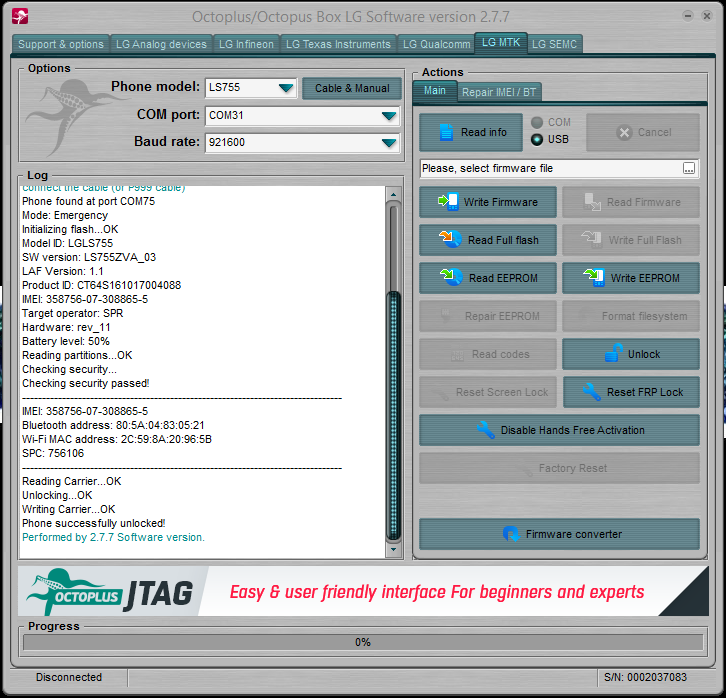Click the log scrollbar thumb

(394, 415)
